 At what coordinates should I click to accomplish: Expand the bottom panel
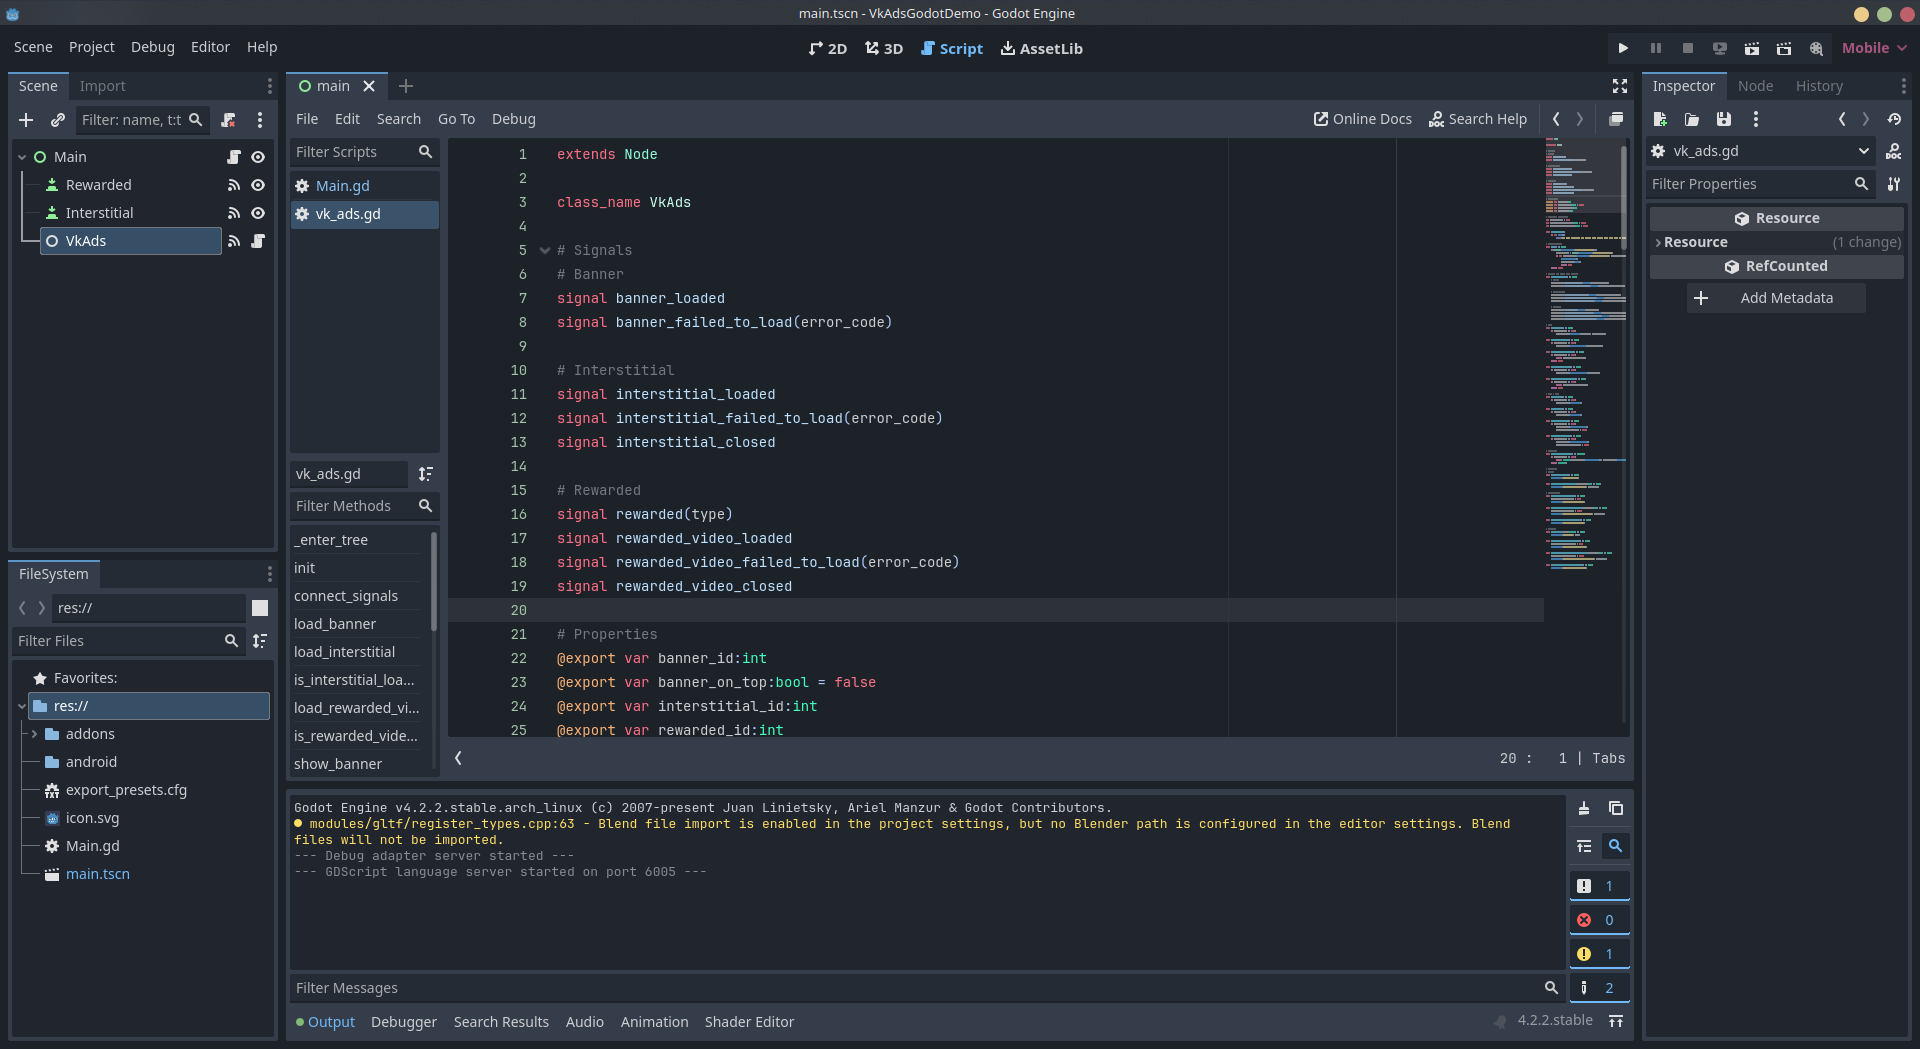click(1616, 1021)
